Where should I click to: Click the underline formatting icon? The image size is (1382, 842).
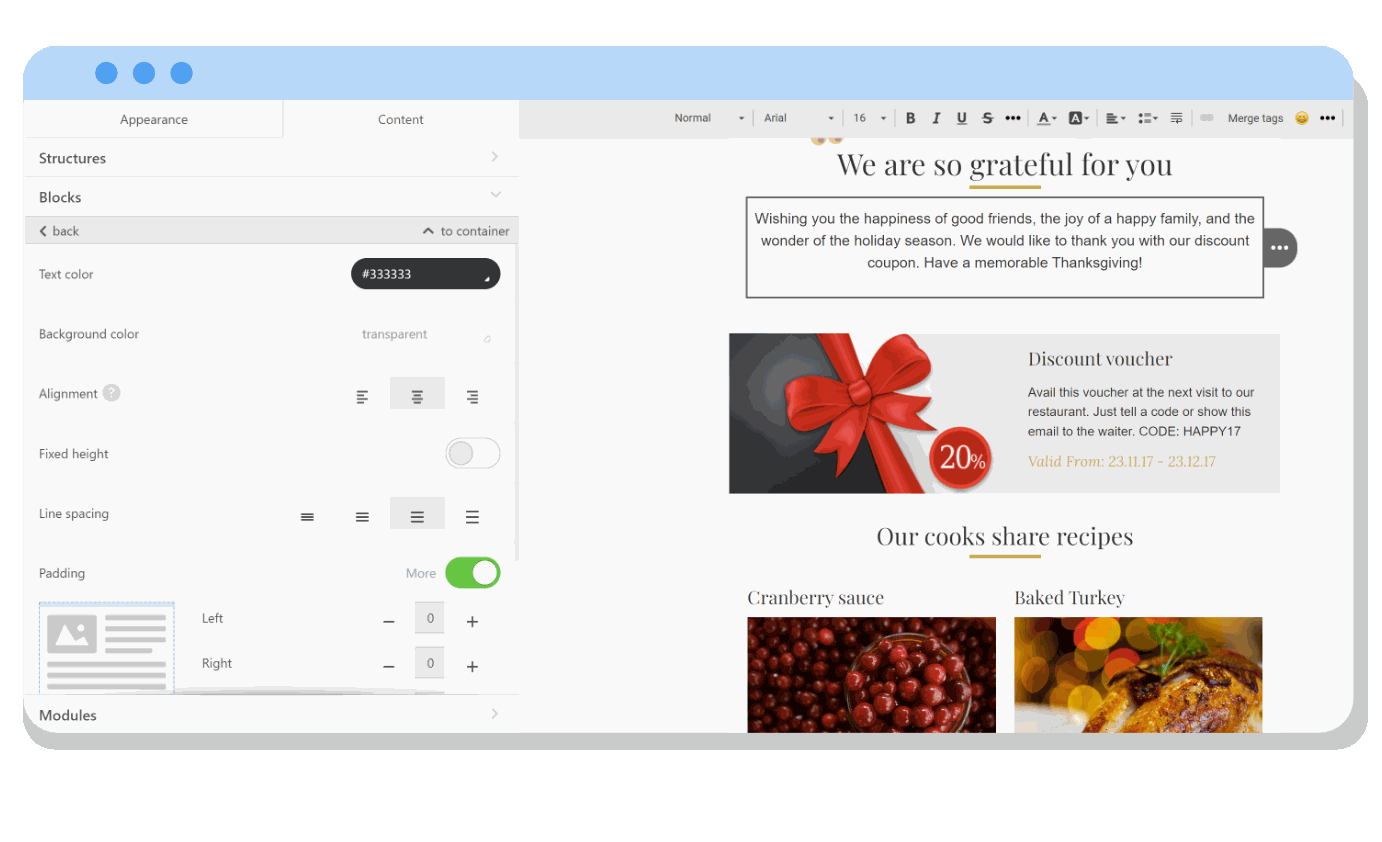[961, 118]
